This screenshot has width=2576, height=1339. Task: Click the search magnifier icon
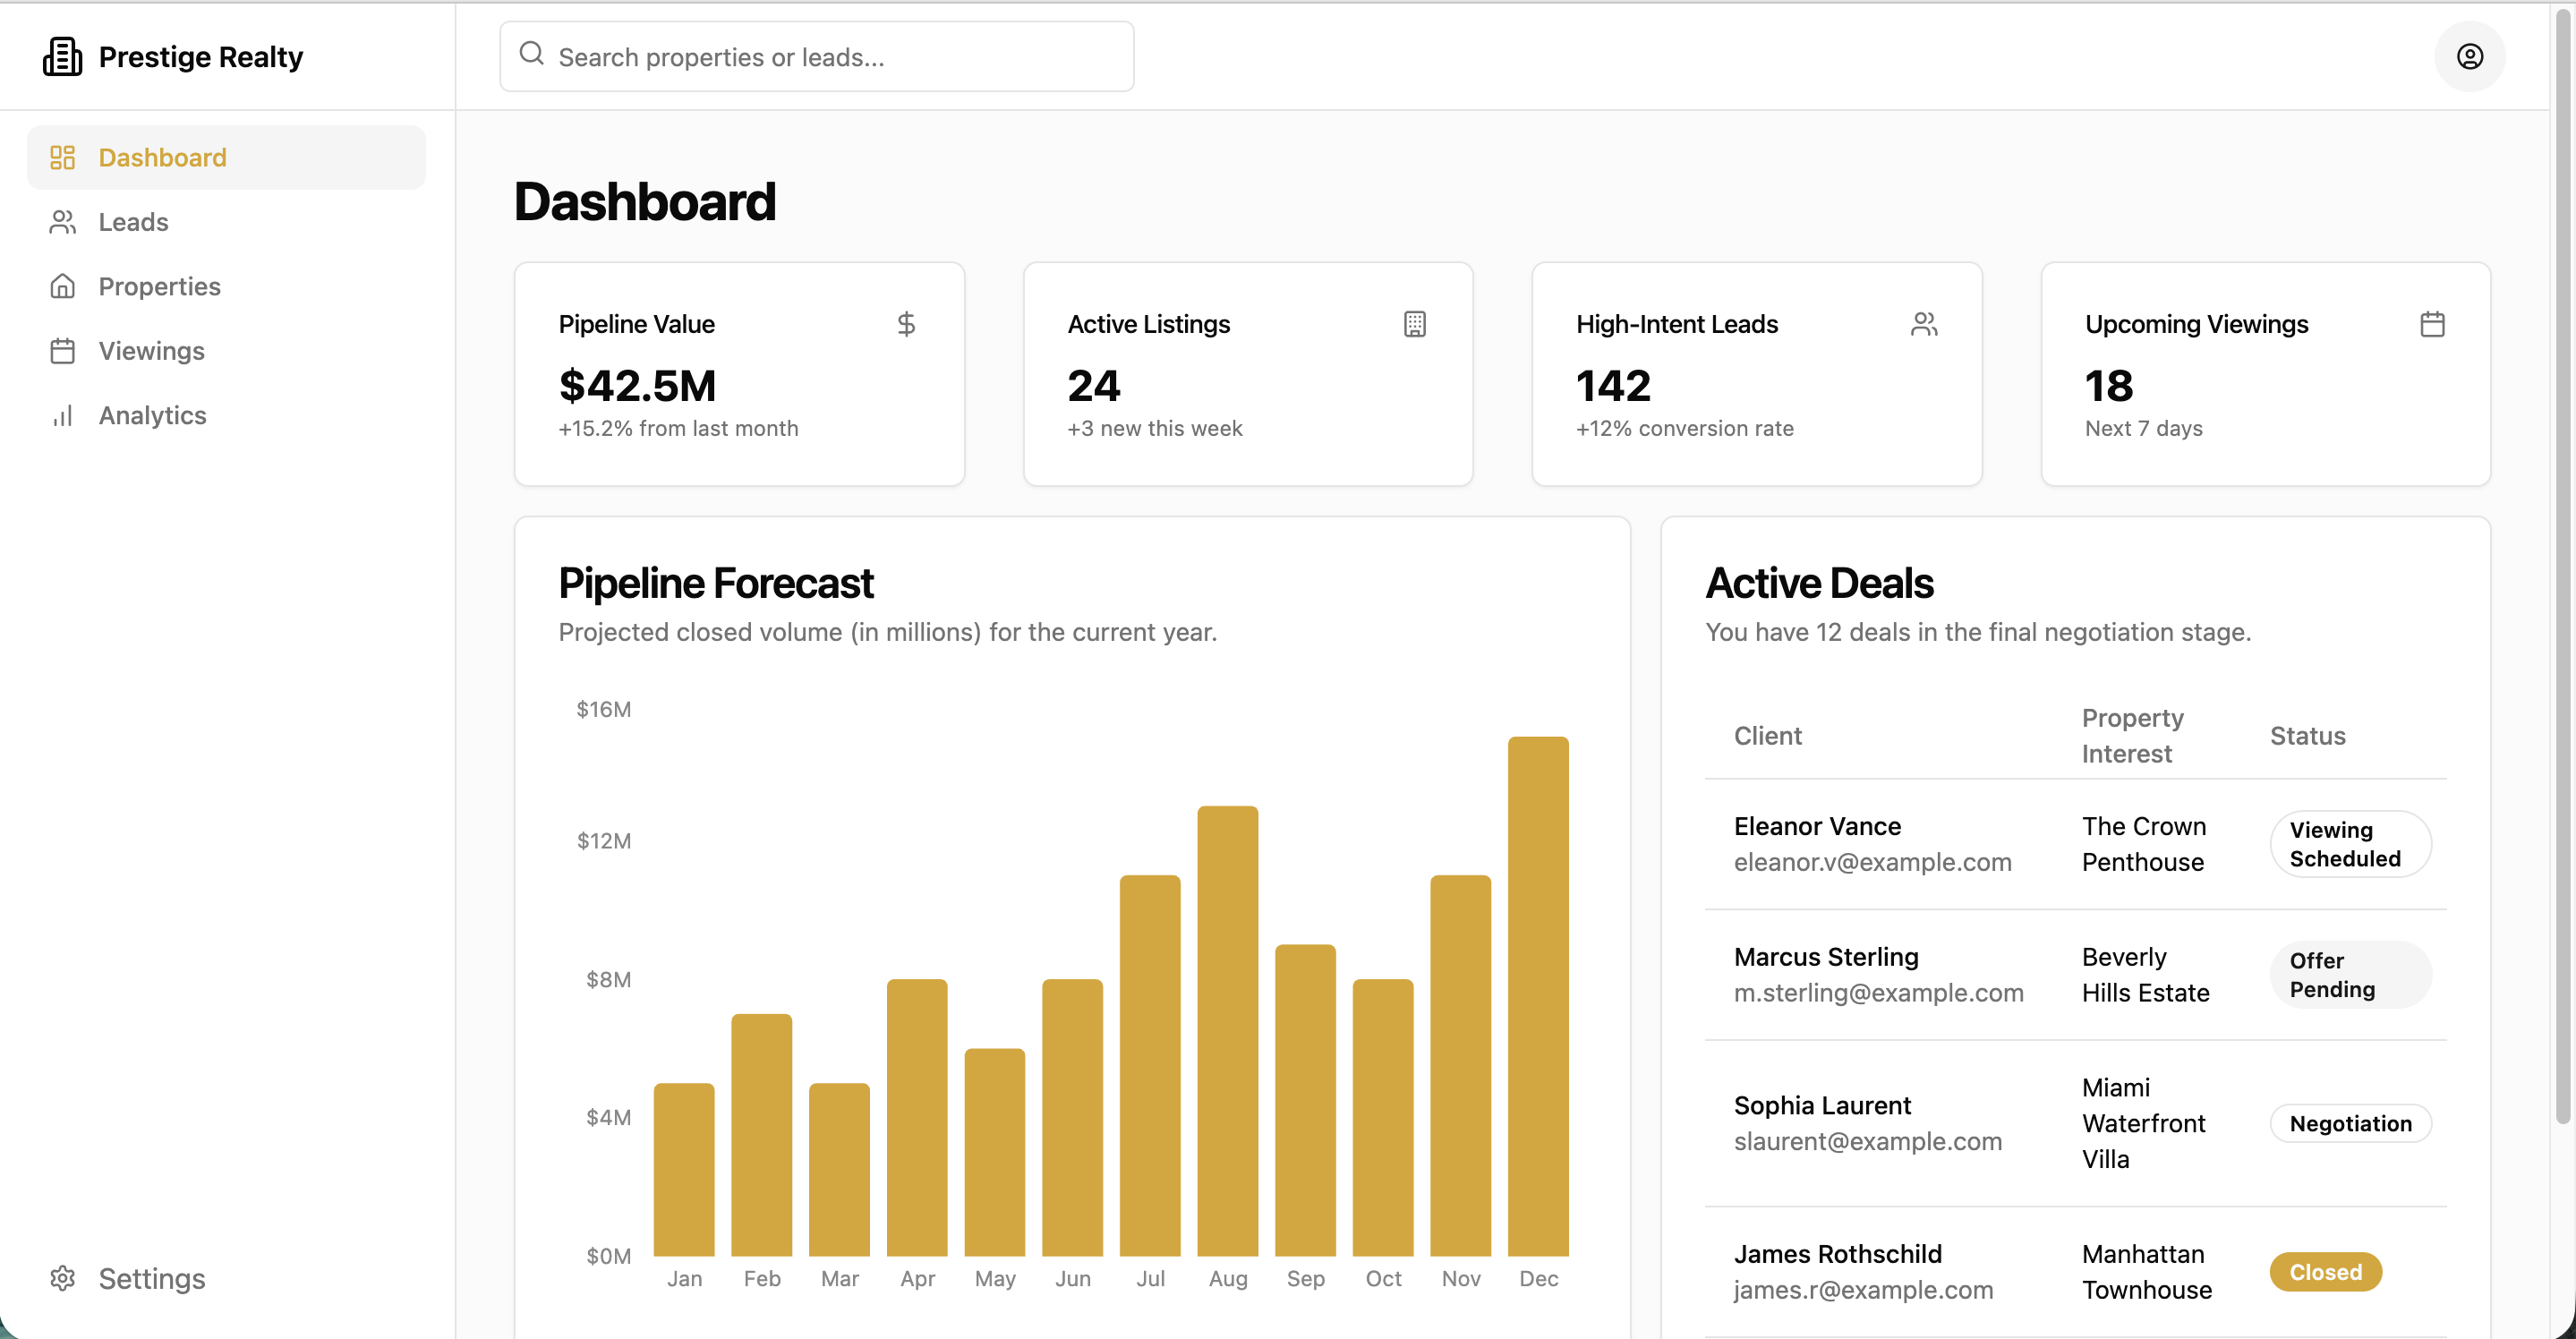click(532, 54)
